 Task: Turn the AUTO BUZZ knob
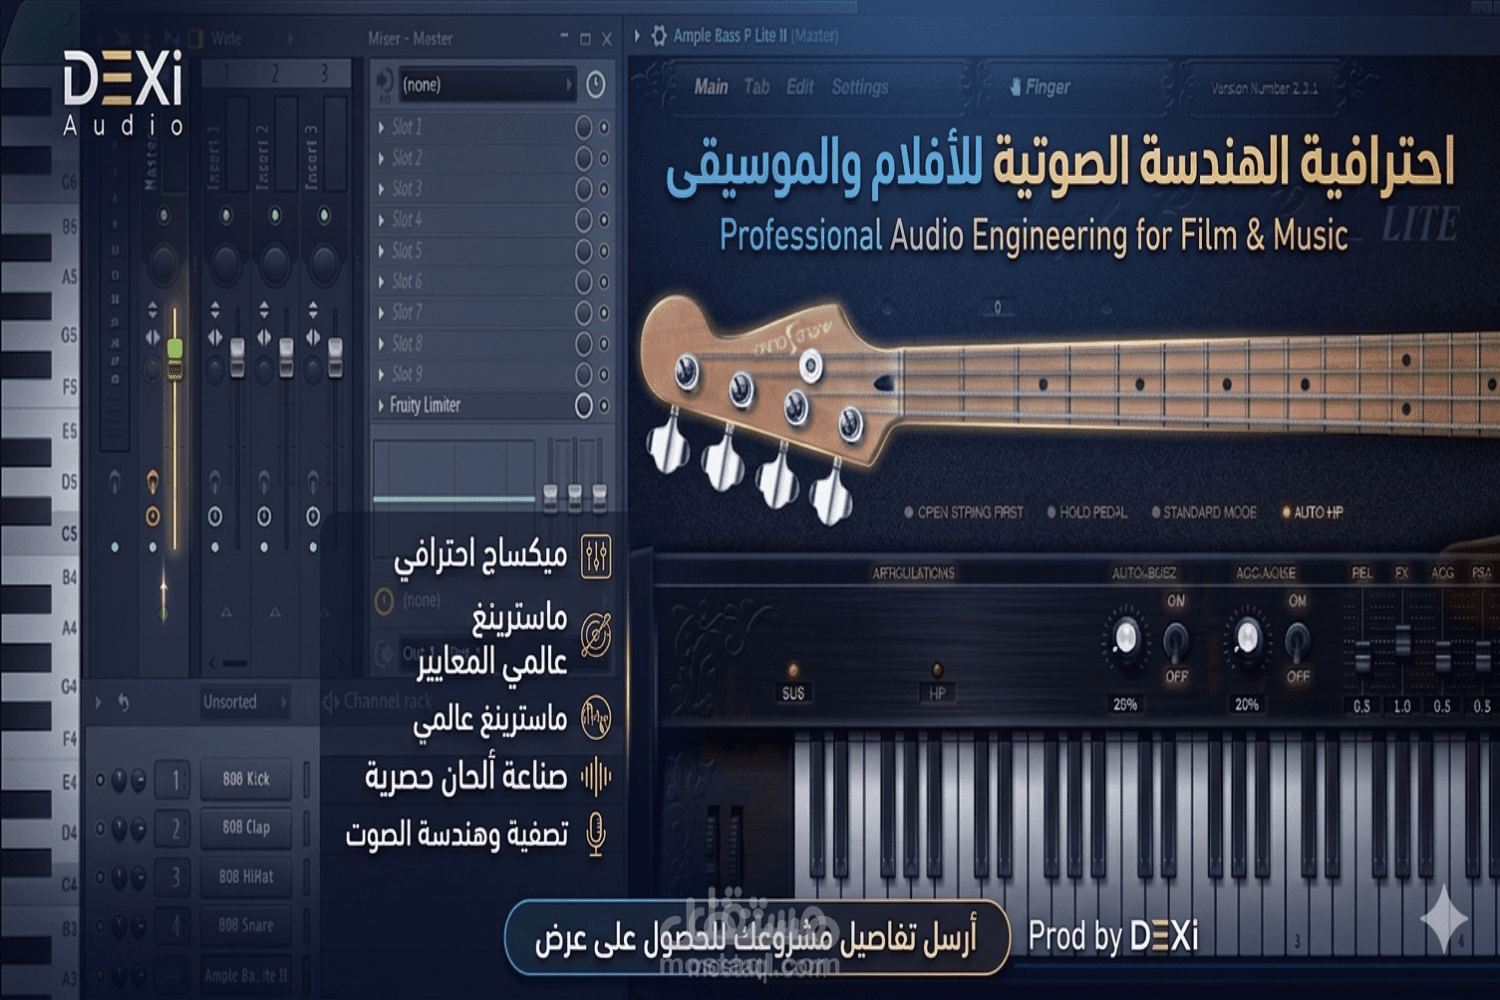point(1125,637)
